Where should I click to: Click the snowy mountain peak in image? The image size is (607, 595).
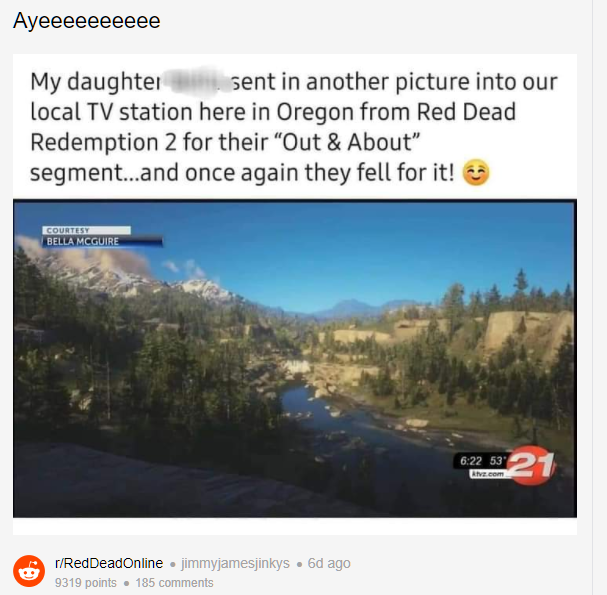click(203, 288)
